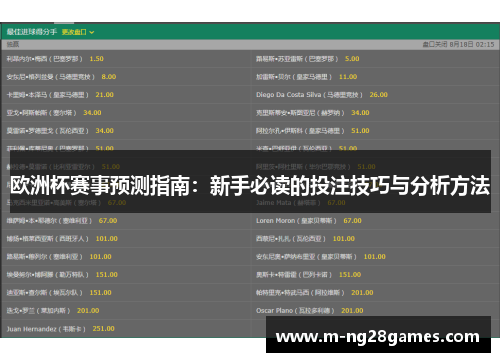Click the Juan Hernandez player name
The image size is (500, 362).
[x=32, y=329]
